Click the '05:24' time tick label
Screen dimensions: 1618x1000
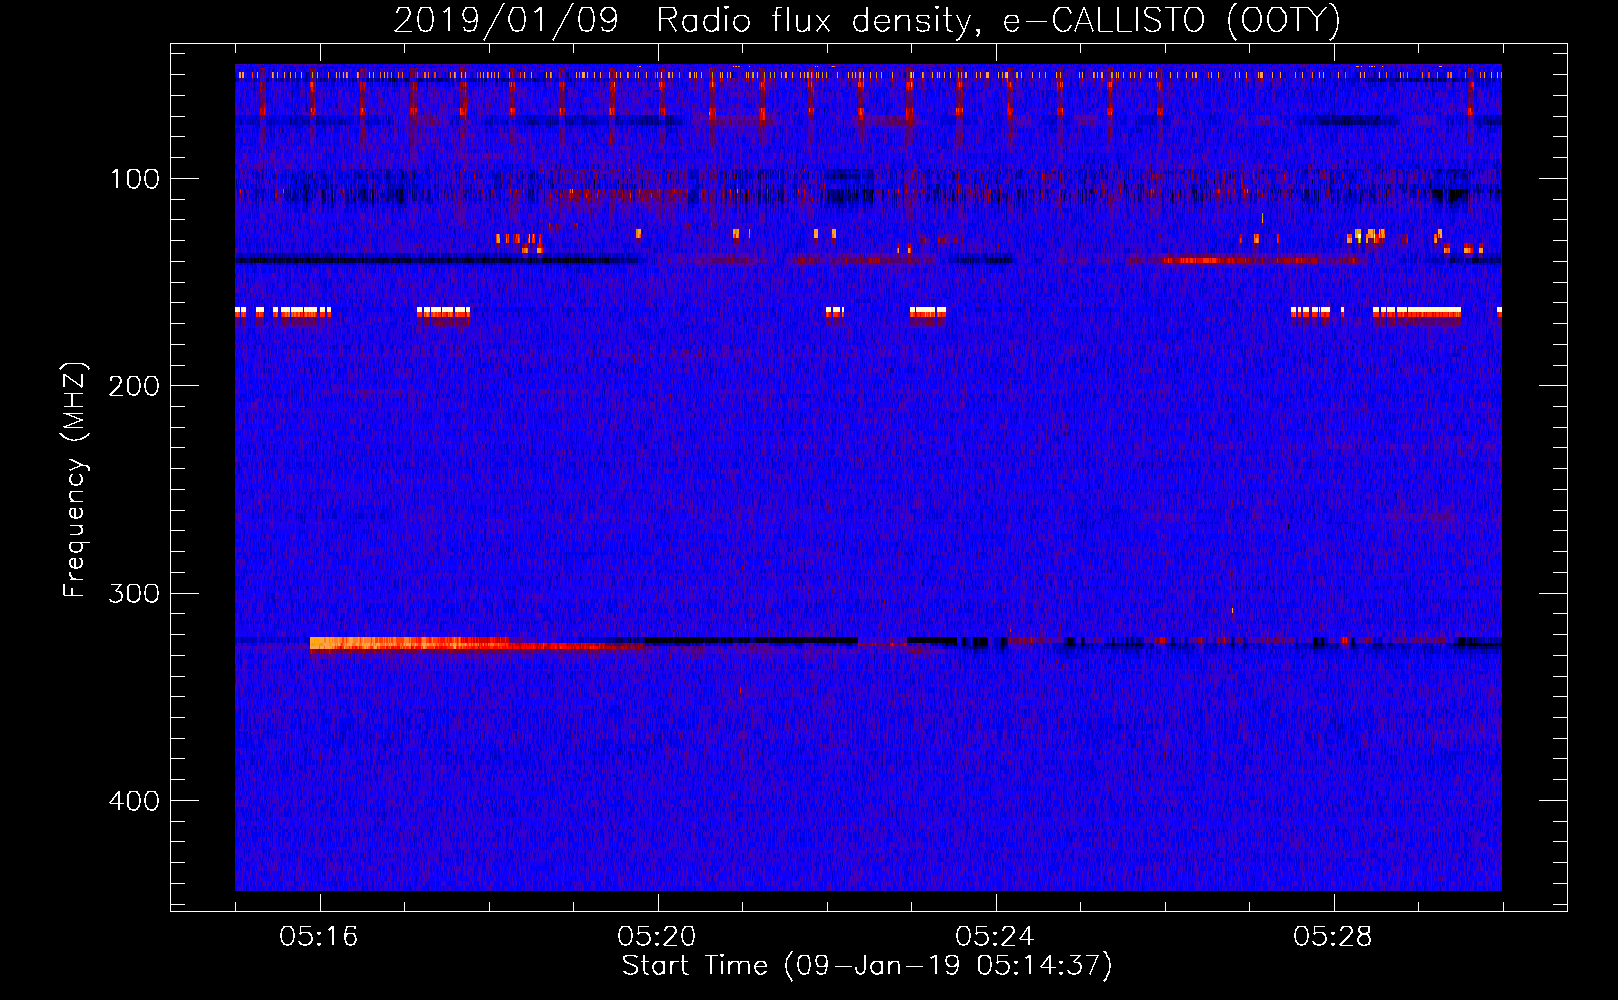(995, 937)
